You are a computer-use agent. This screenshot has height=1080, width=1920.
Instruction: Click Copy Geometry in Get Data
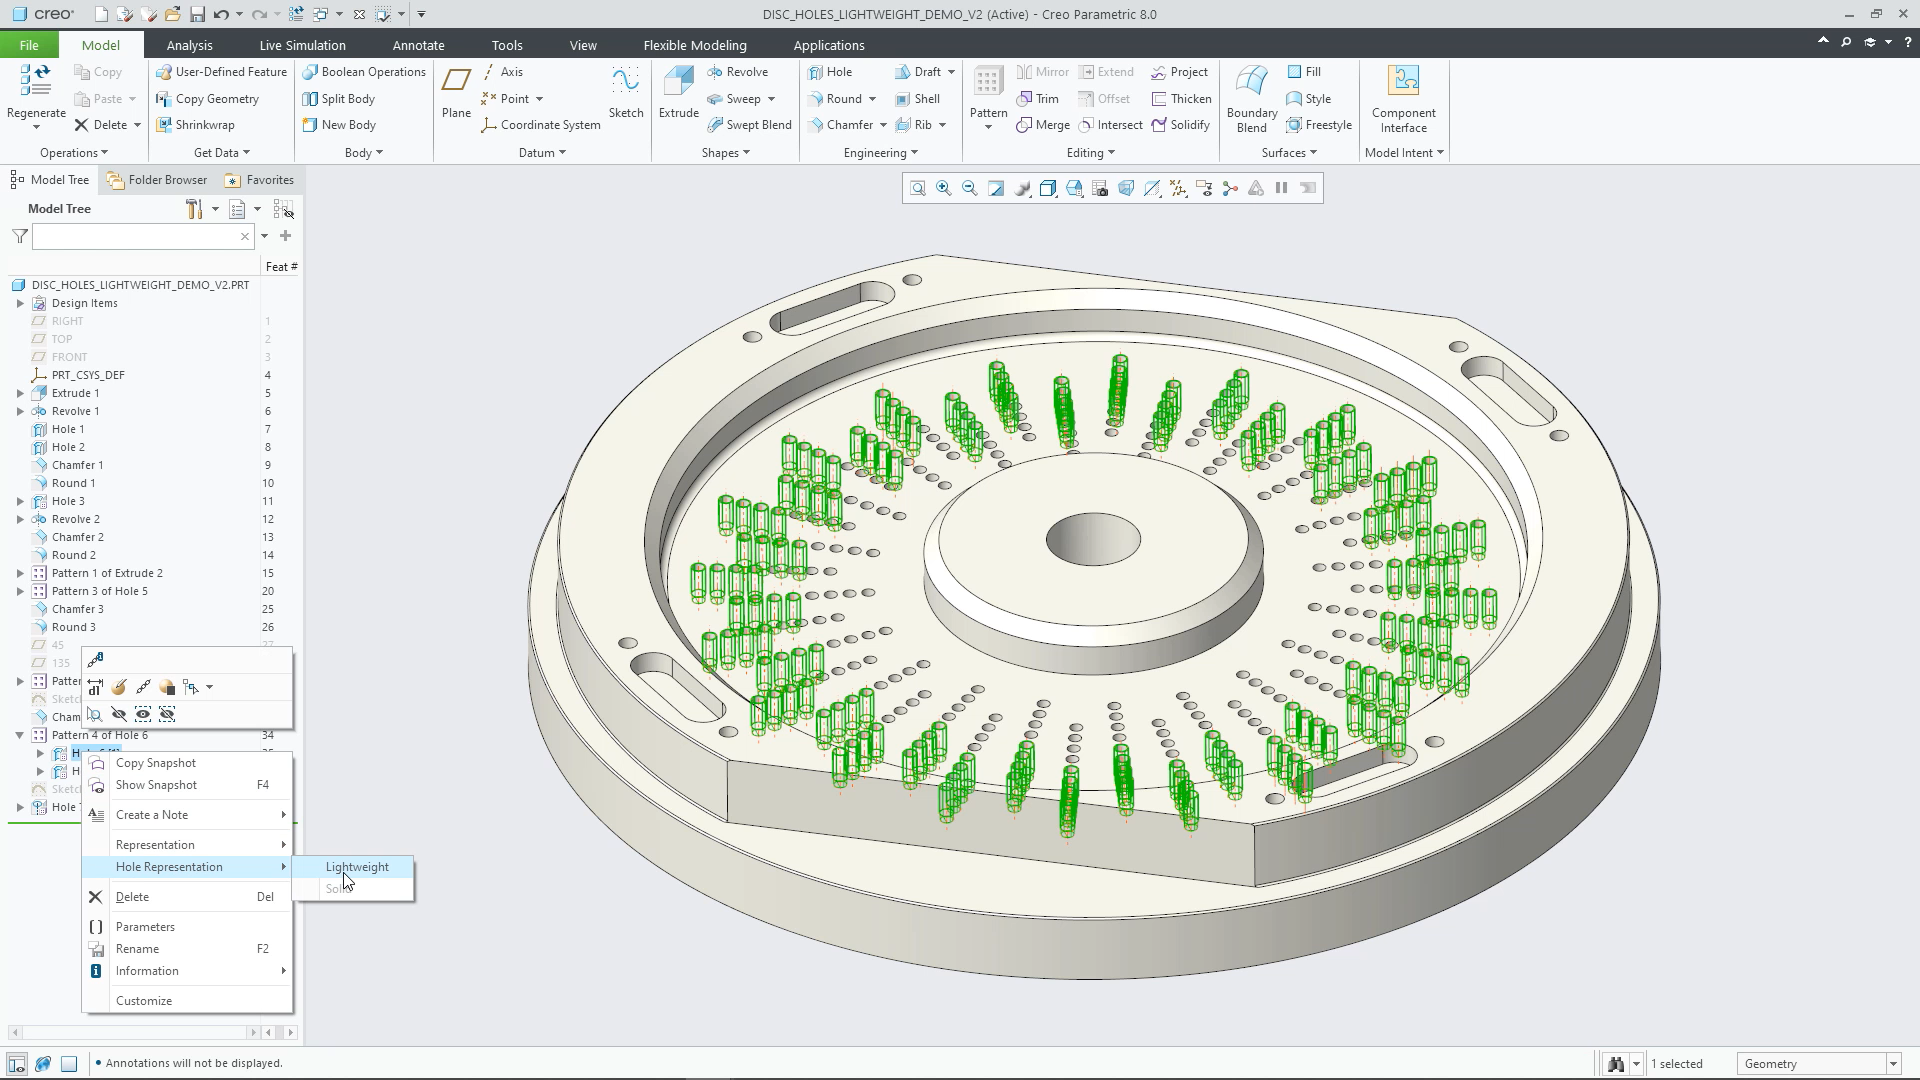pos(208,99)
